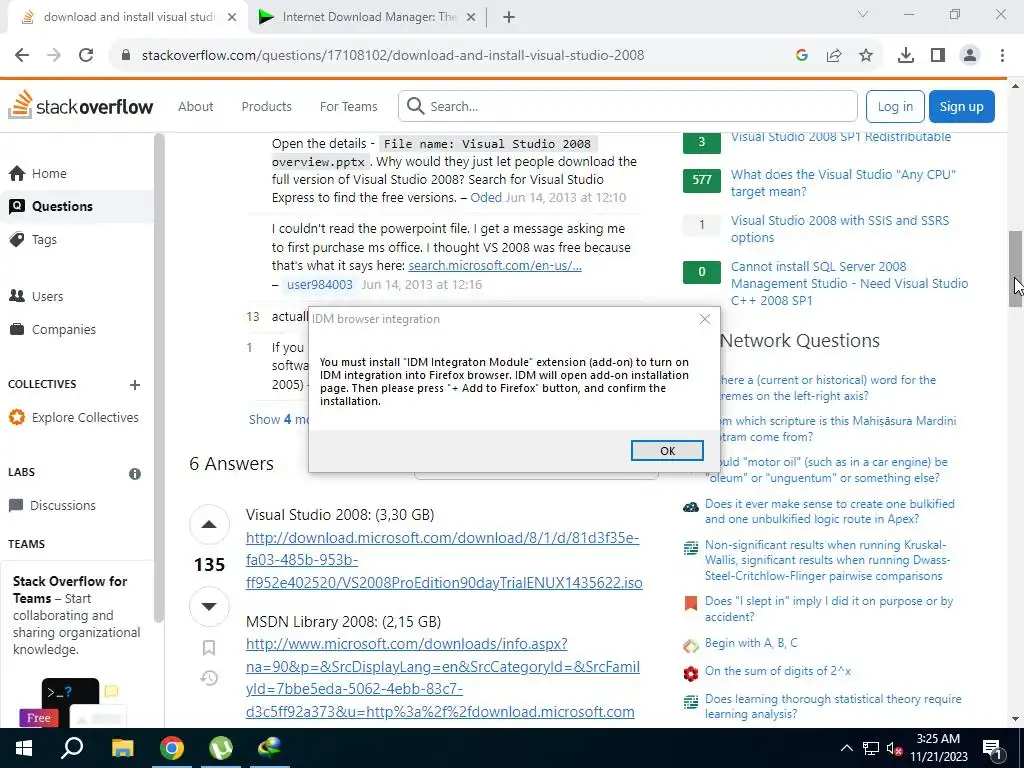Open the notification center icon

(992, 748)
